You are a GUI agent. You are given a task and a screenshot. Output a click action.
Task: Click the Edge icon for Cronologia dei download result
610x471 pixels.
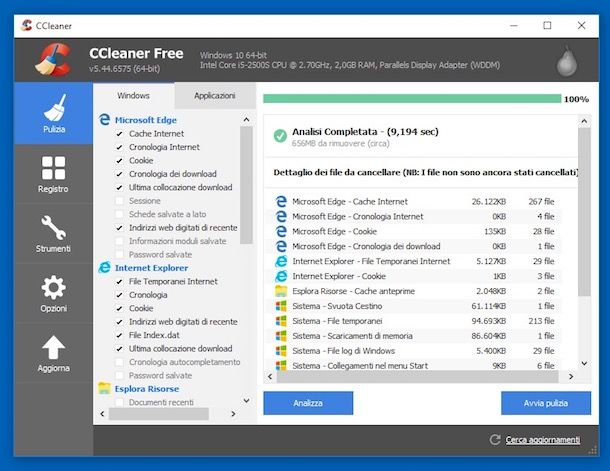(x=281, y=246)
